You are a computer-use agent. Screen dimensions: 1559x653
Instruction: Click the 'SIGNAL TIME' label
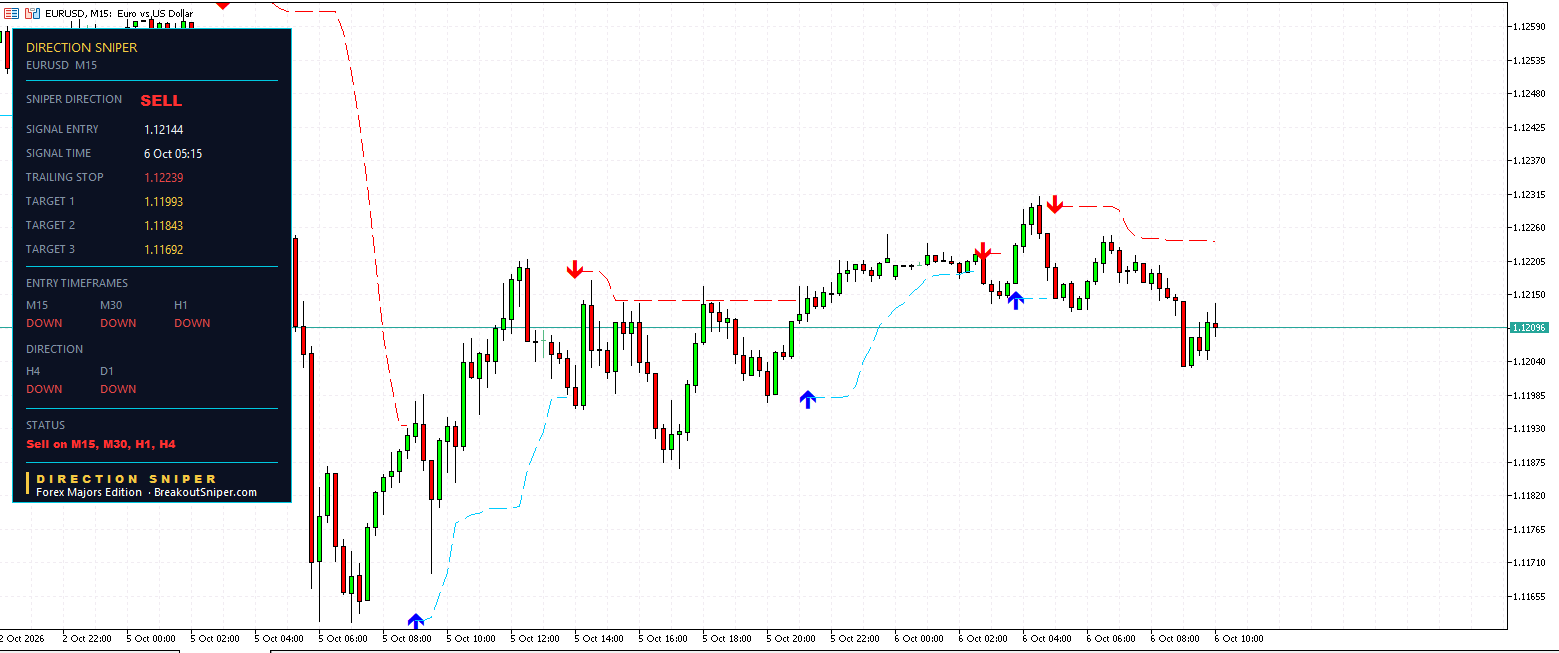tap(58, 153)
